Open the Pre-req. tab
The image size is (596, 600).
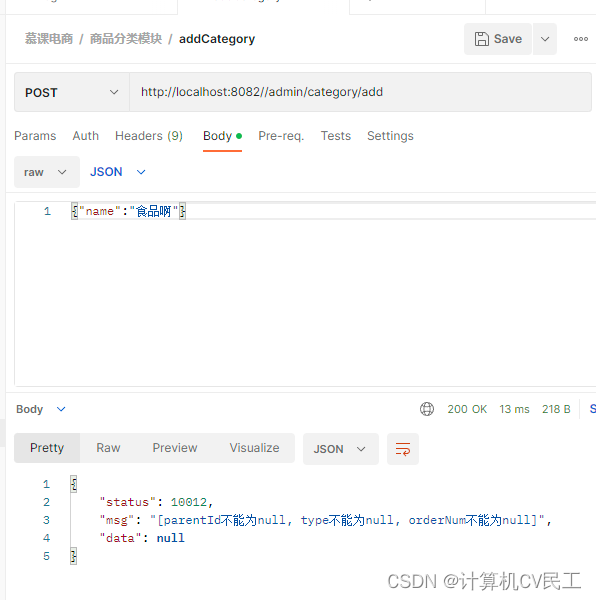(x=281, y=136)
